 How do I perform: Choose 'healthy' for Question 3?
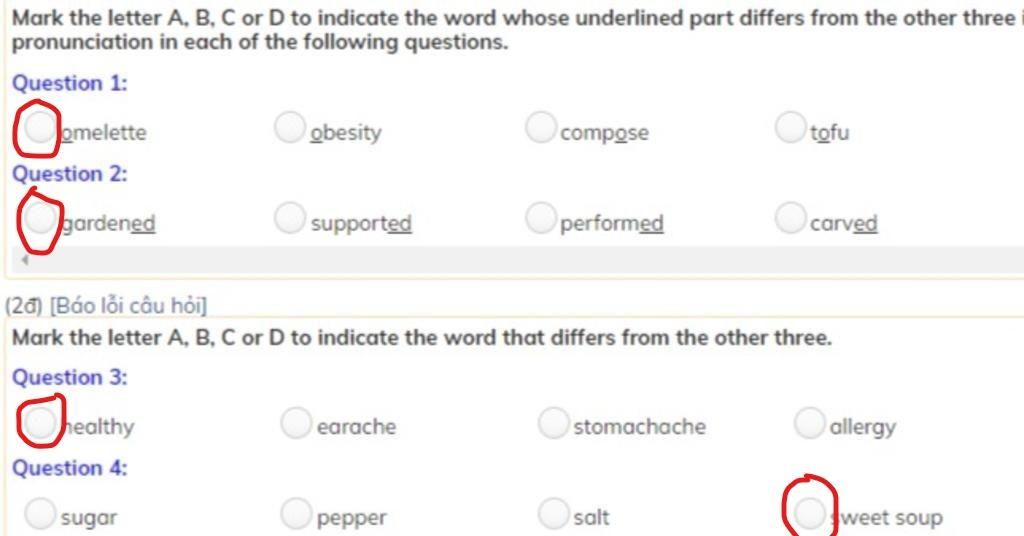click(39, 422)
